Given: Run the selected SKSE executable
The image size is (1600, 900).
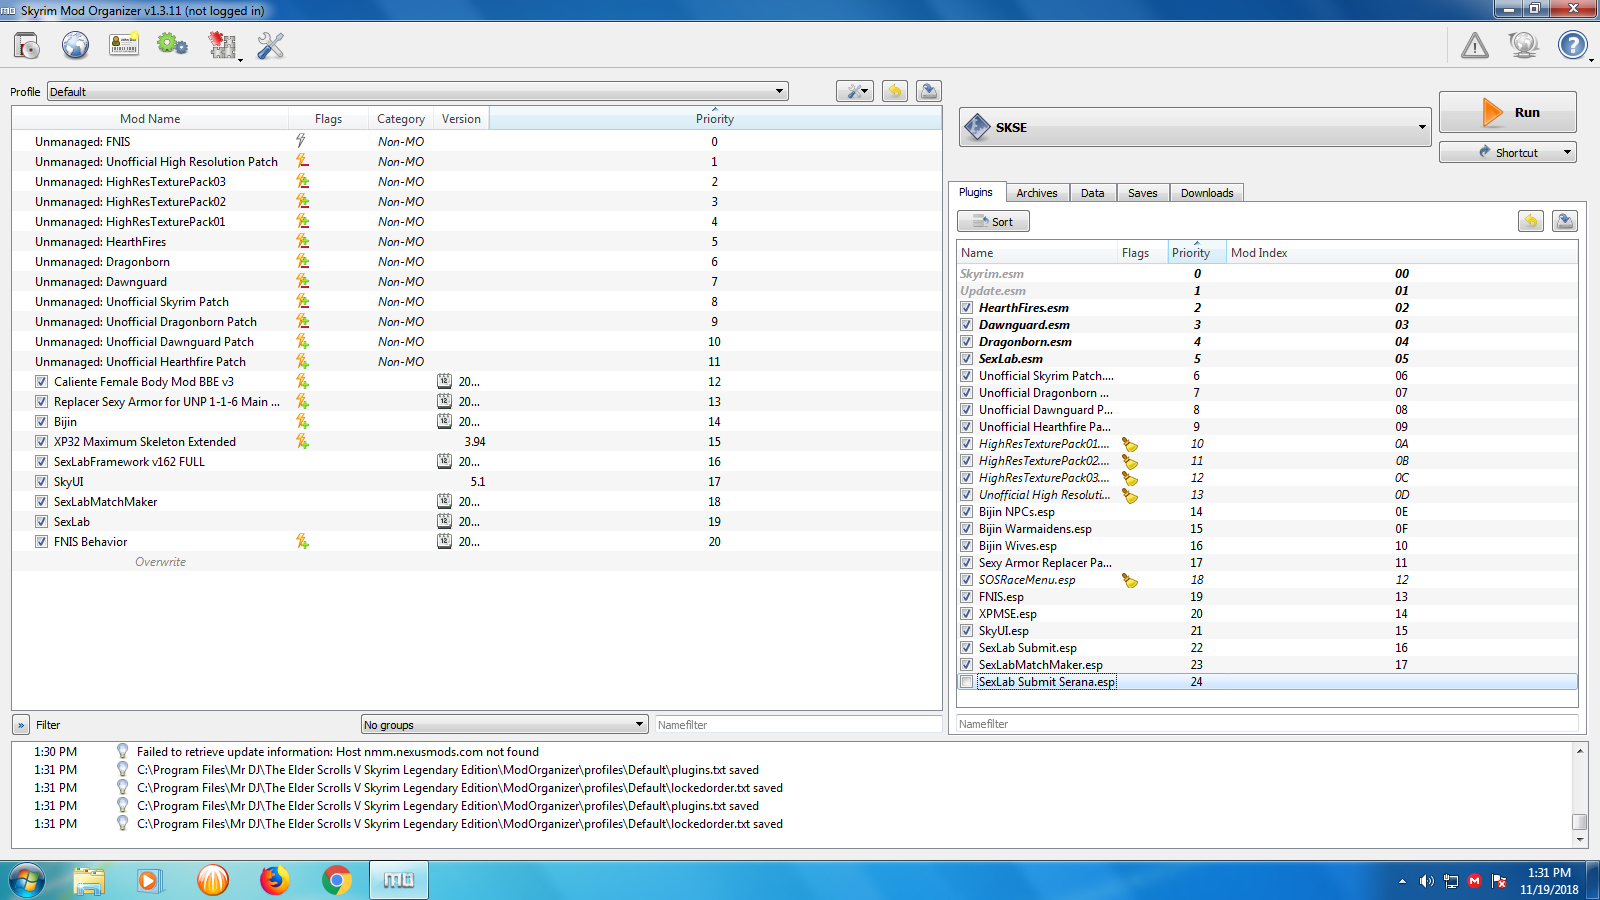Looking at the screenshot, I should pos(1508,112).
